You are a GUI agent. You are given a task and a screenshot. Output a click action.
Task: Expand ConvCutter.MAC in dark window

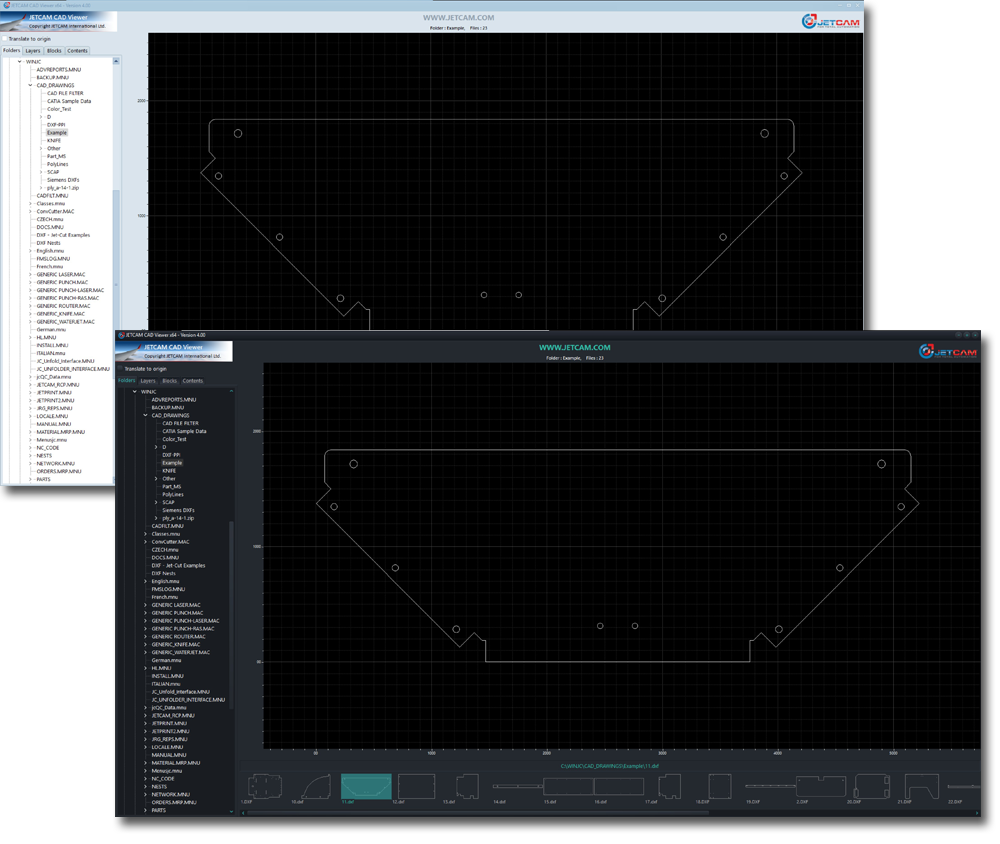point(145,542)
